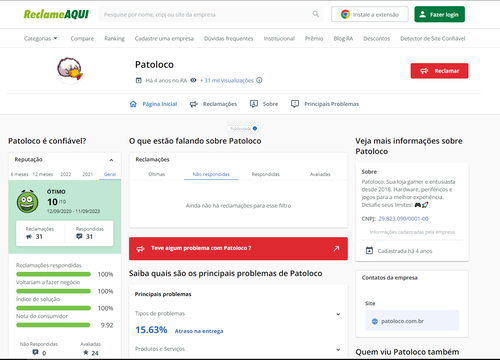Open Cadastre uma empresa link
This screenshot has width=500, height=360.
164,39
